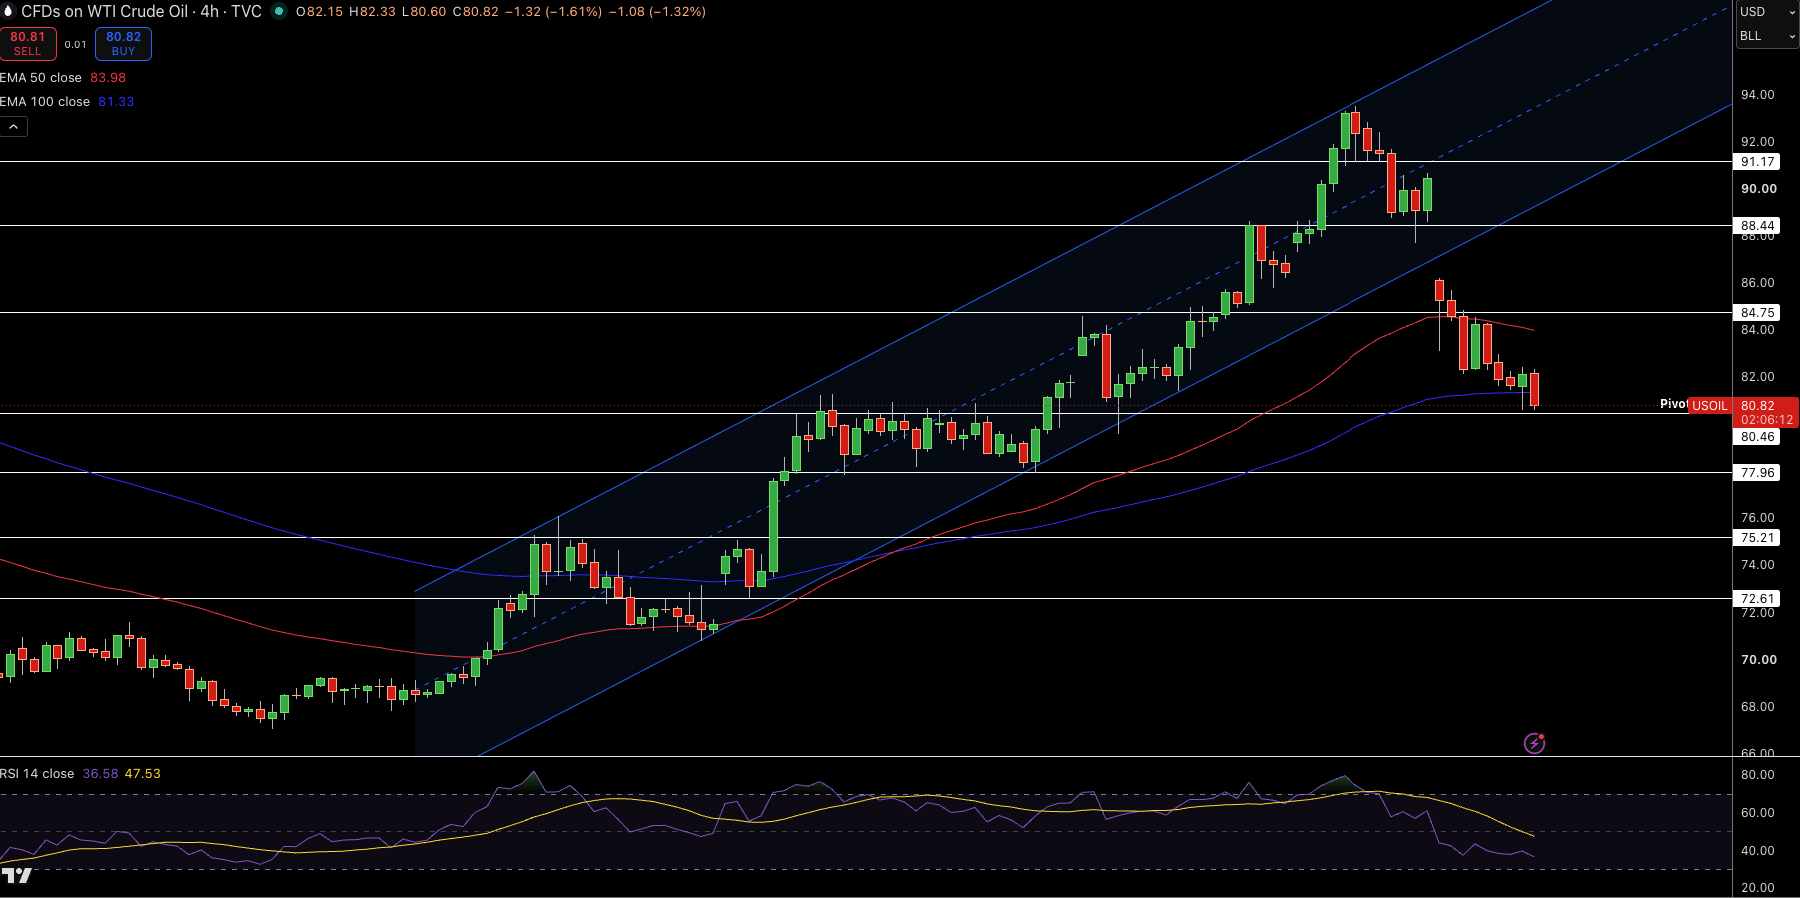Click the 75.21 horizontal line price label
The height and width of the screenshot is (898, 1800).
[x=1757, y=538]
